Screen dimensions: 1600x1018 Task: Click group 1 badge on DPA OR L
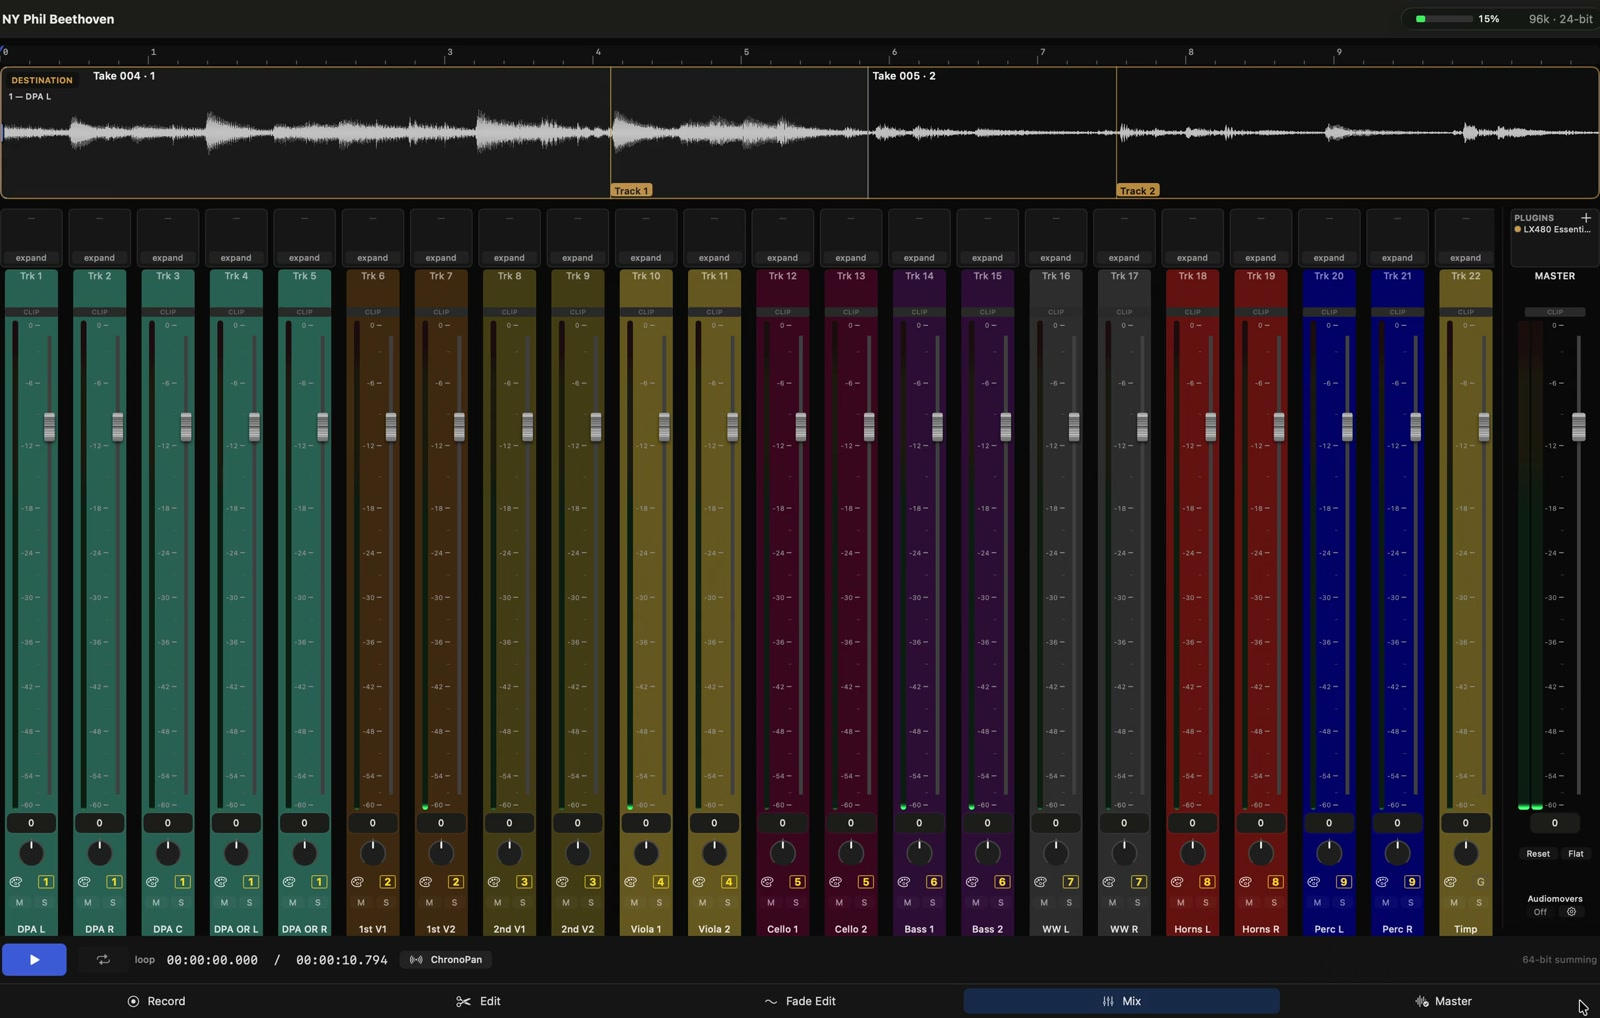(x=251, y=882)
